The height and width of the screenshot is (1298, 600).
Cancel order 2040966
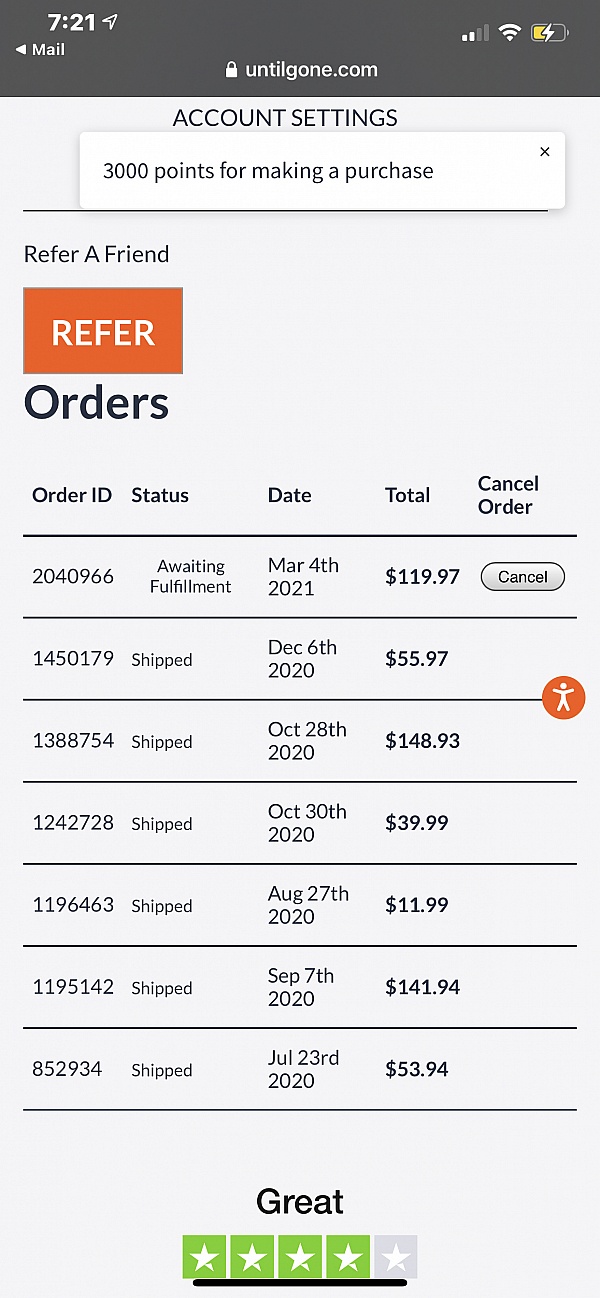pyautogui.click(x=522, y=577)
